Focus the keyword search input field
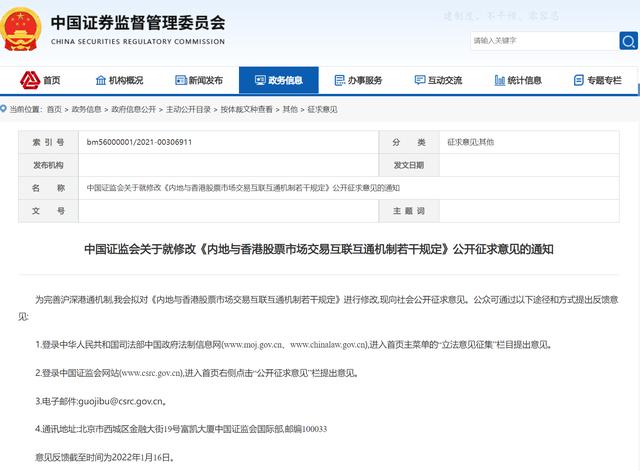This screenshot has width=640, height=471. click(x=545, y=41)
